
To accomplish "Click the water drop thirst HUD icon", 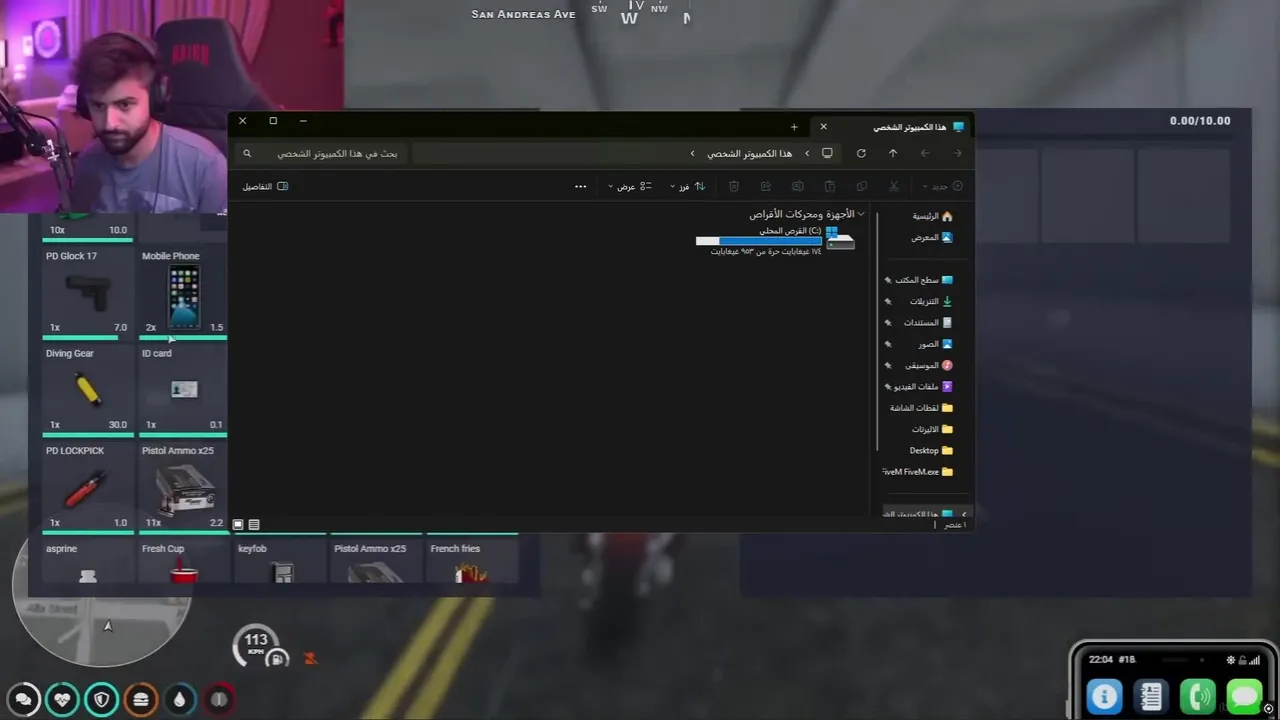I will pyautogui.click(x=179, y=699).
